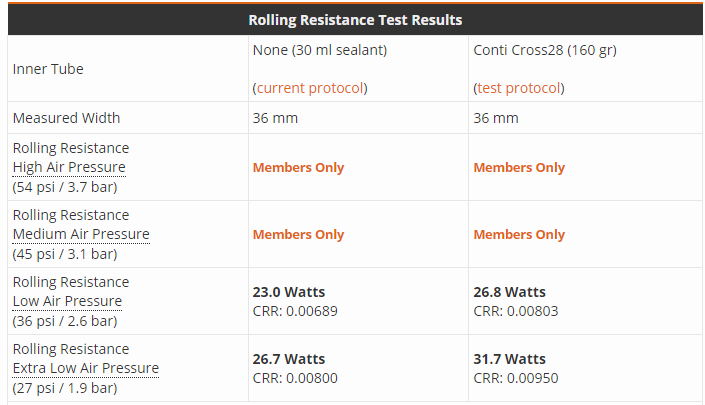
Task: Click Members Only for High Pressure, sealant column
Action: (x=298, y=168)
